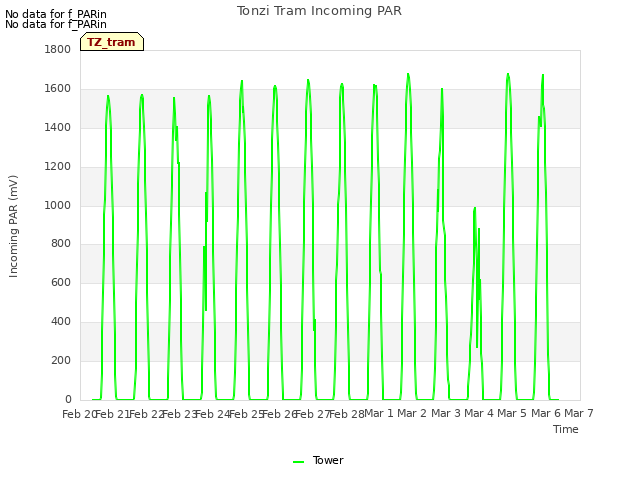Click the green Tower legend line swatch
This screenshot has width=640, height=480.
(298, 462)
